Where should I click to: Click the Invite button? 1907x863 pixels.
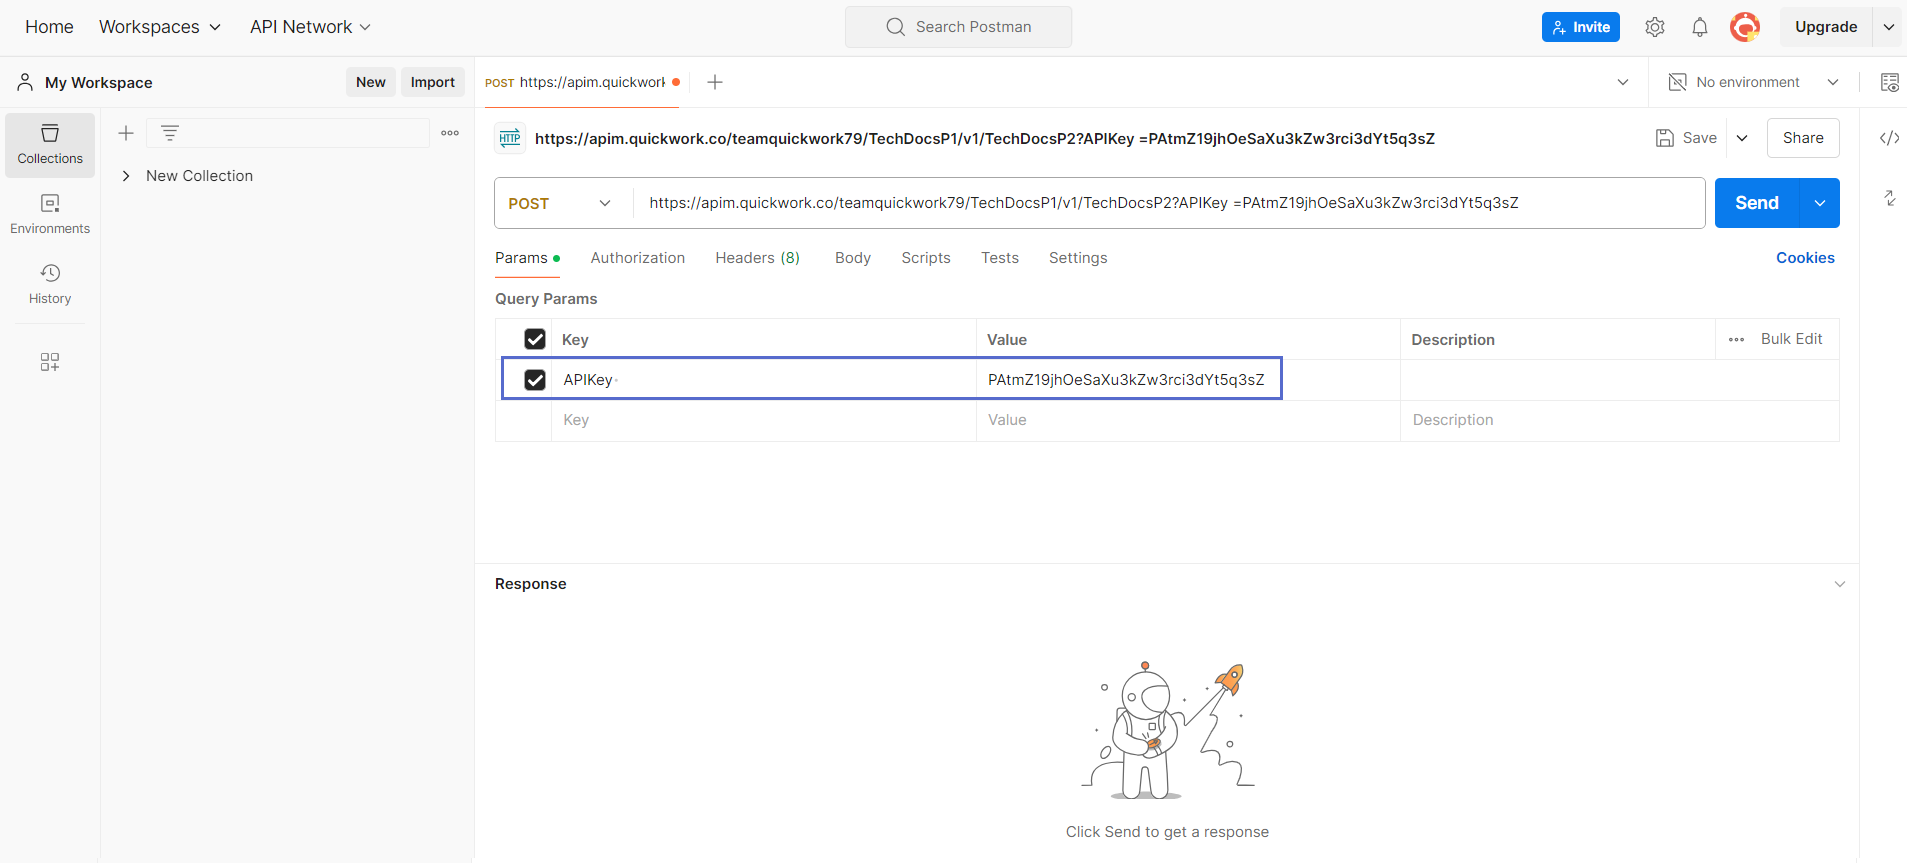coord(1581,27)
